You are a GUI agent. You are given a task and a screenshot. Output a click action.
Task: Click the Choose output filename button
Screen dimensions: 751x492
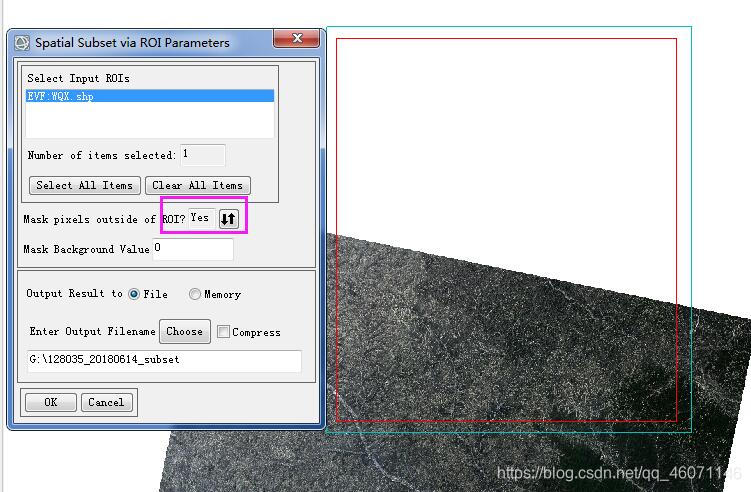click(184, 332)
